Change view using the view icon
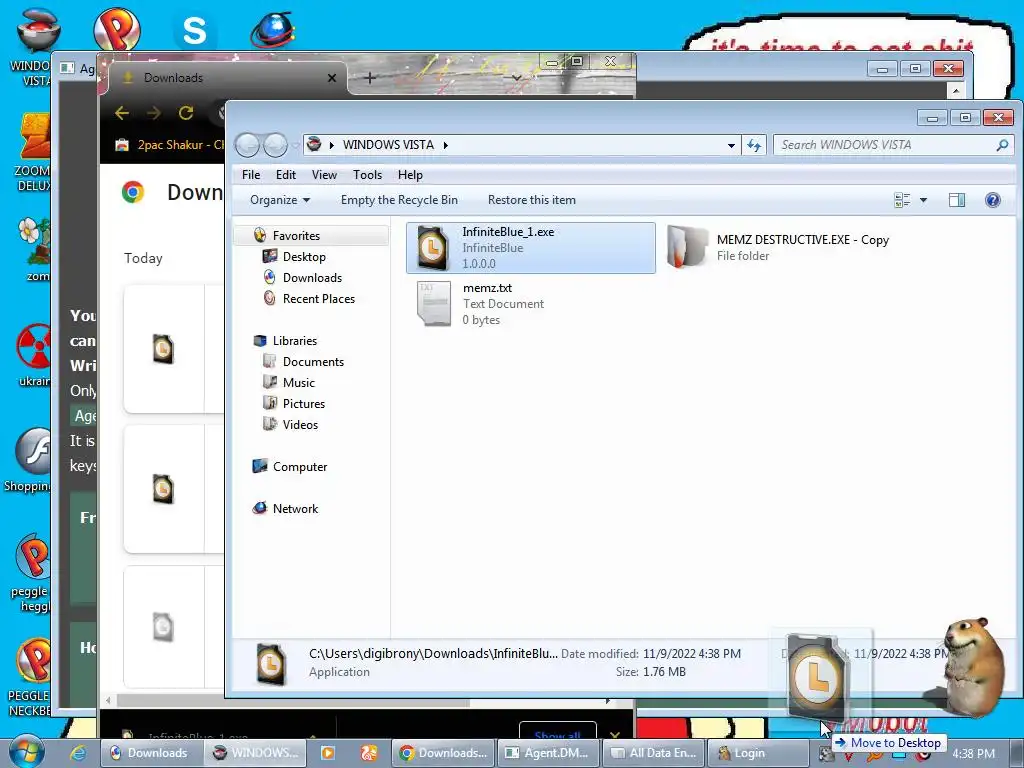 pos(902,200)
